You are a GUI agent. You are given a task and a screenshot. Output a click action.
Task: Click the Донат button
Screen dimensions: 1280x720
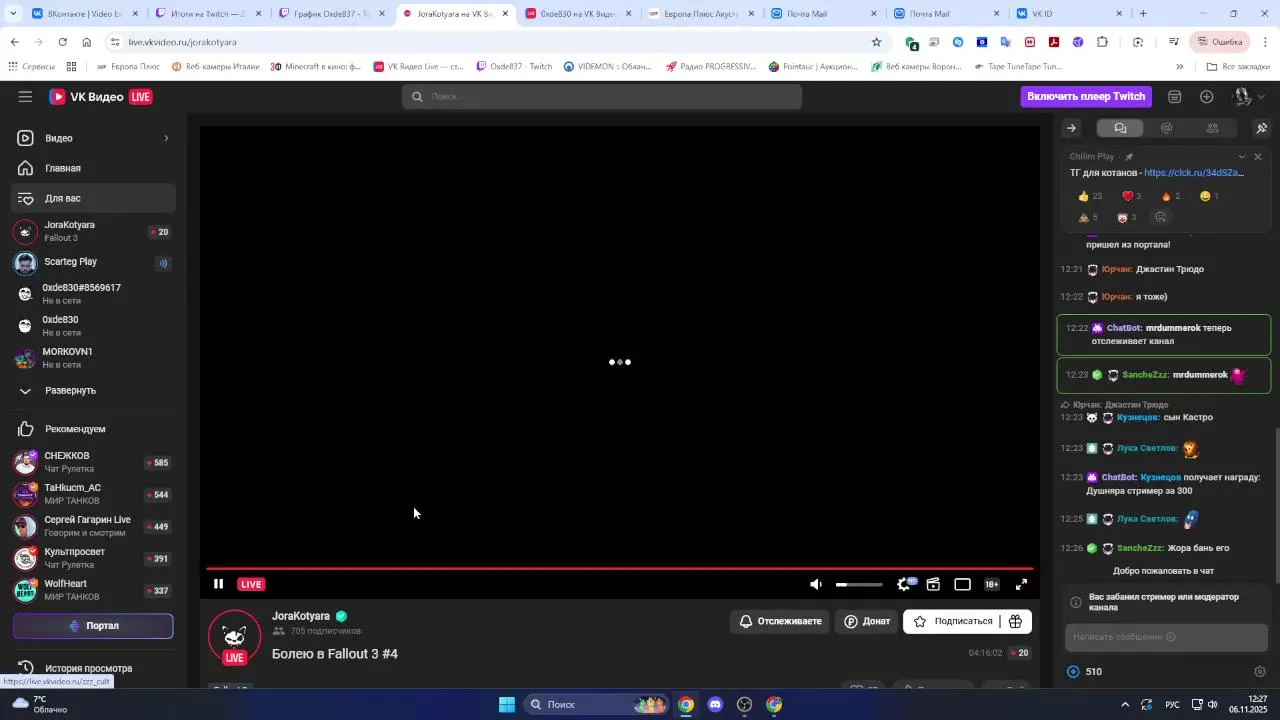pos(866,621)
